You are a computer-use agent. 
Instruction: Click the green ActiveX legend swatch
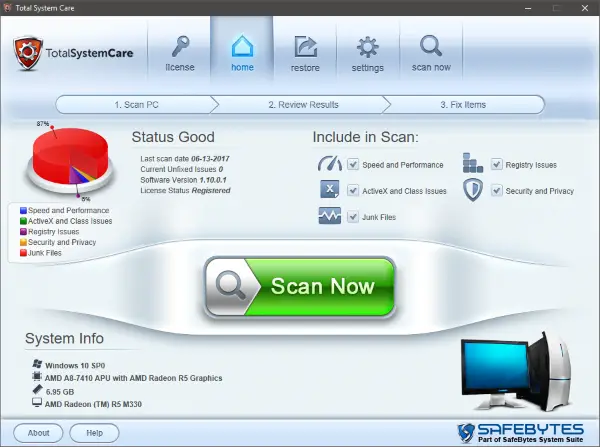(23, 221)
